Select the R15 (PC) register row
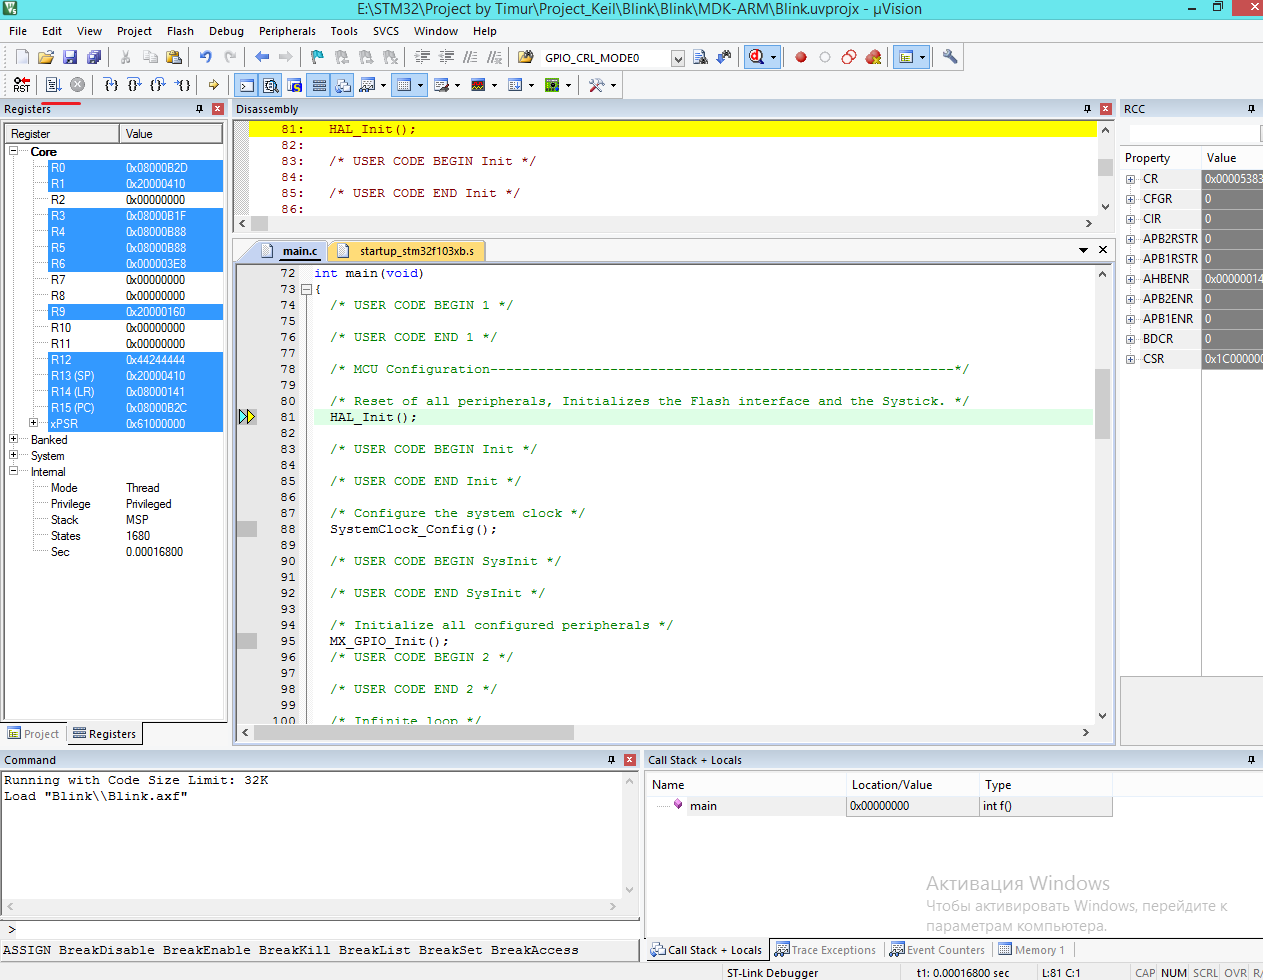Viewport: 1263px width, 980px height. tap(135, 407)
